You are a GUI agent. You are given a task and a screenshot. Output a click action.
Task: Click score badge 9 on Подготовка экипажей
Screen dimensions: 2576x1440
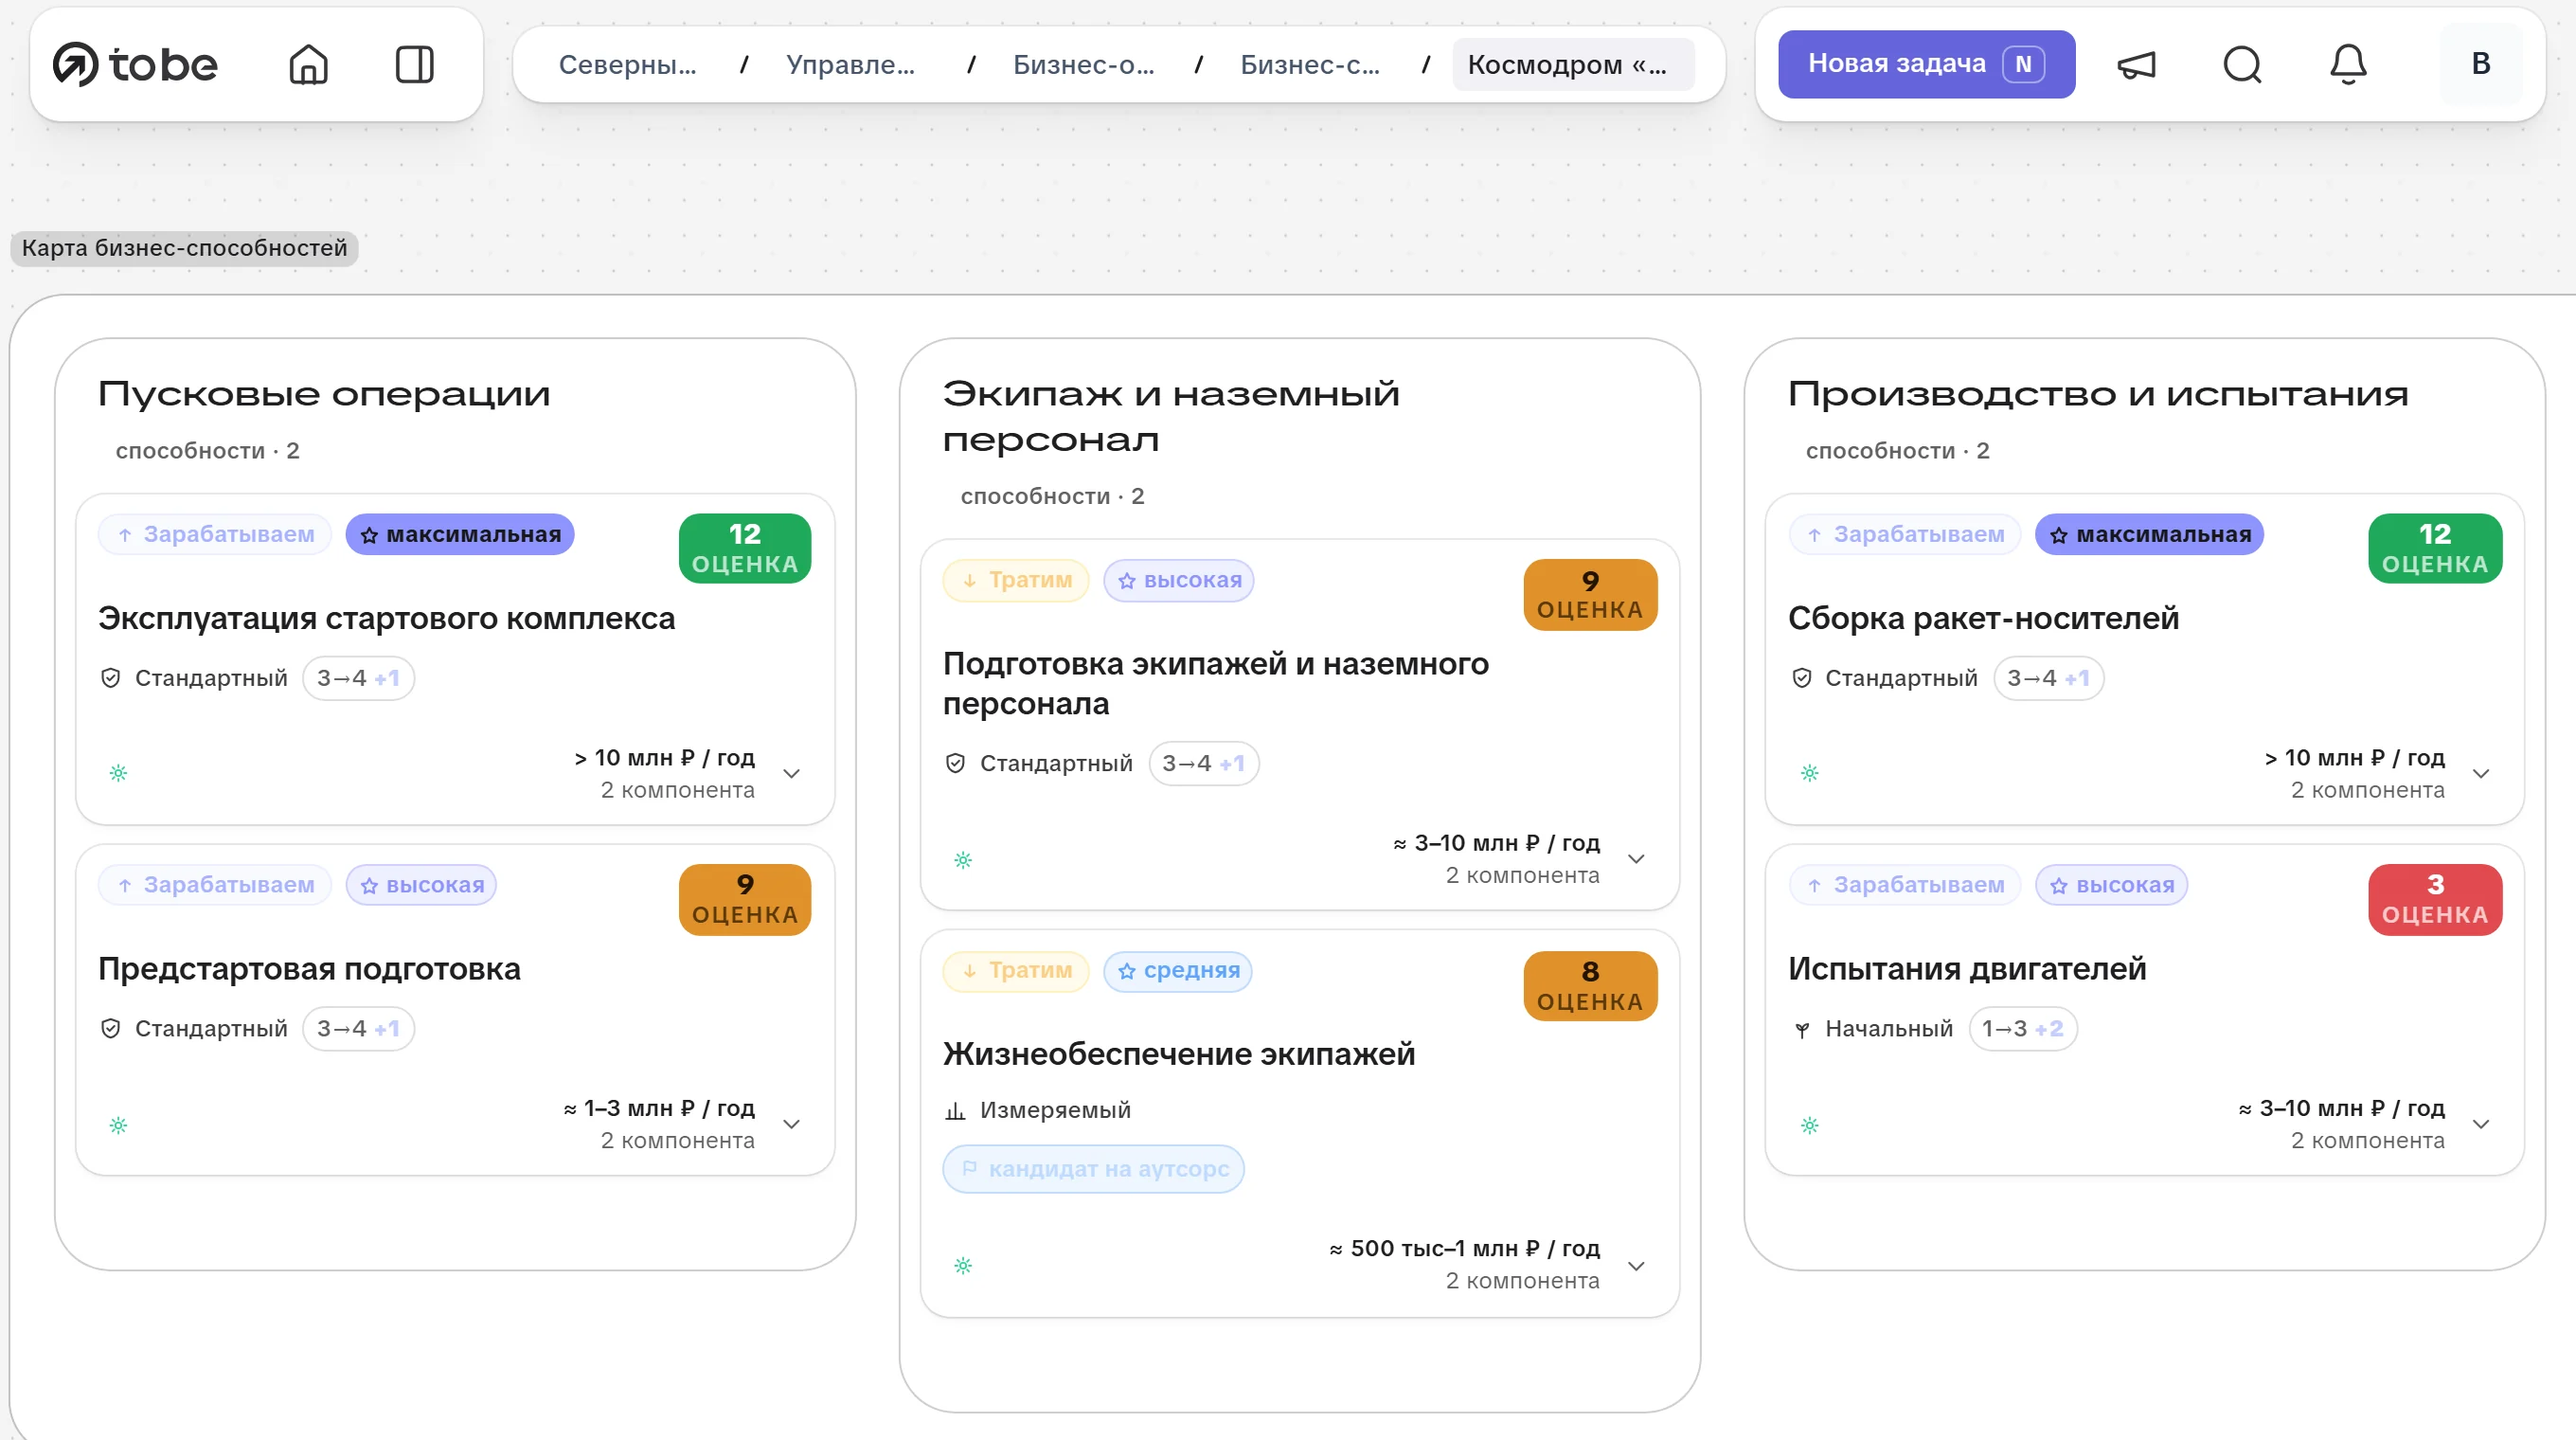(1590, 594)
